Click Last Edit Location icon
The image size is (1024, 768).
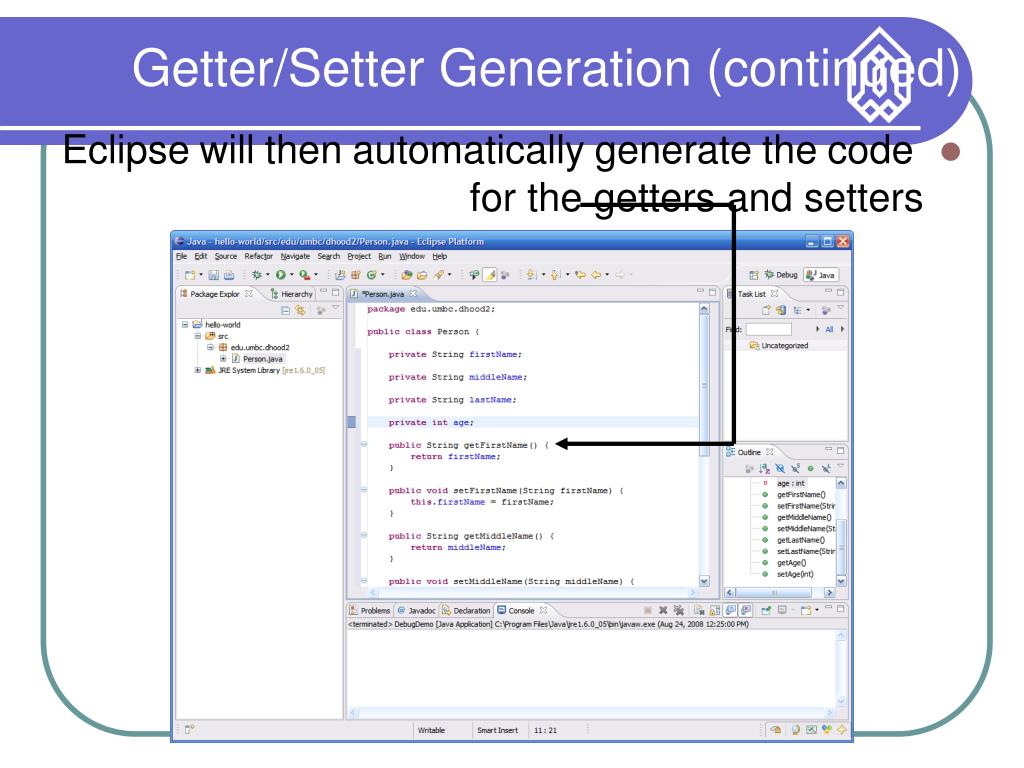[580, 275]
